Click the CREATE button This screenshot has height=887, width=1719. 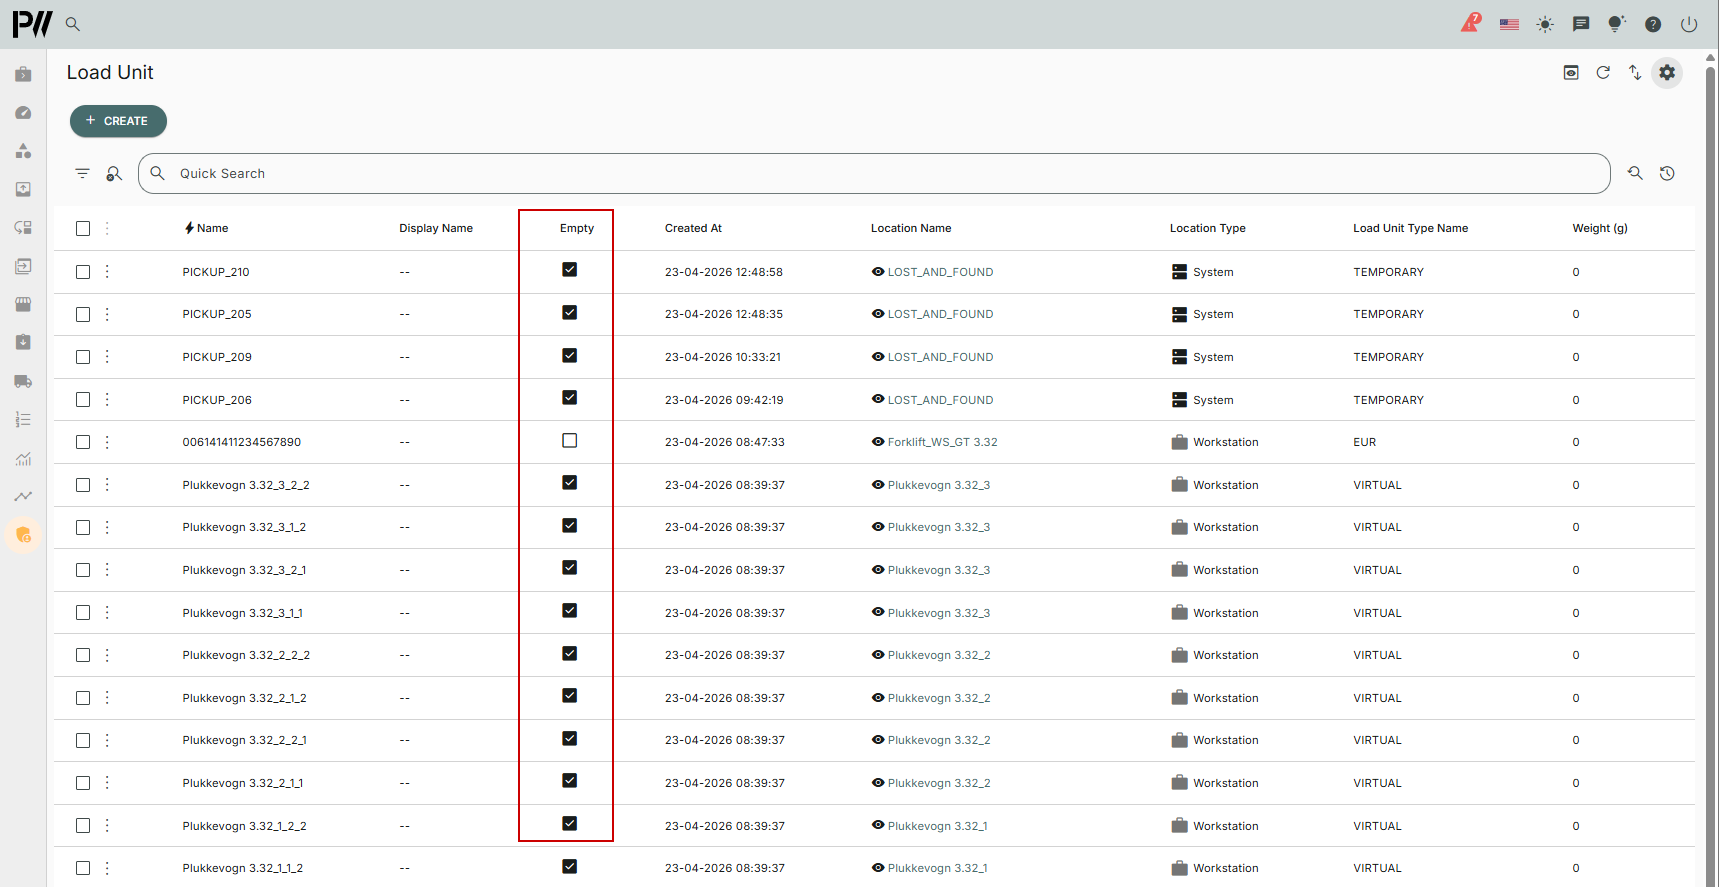[x=118, y=121]
